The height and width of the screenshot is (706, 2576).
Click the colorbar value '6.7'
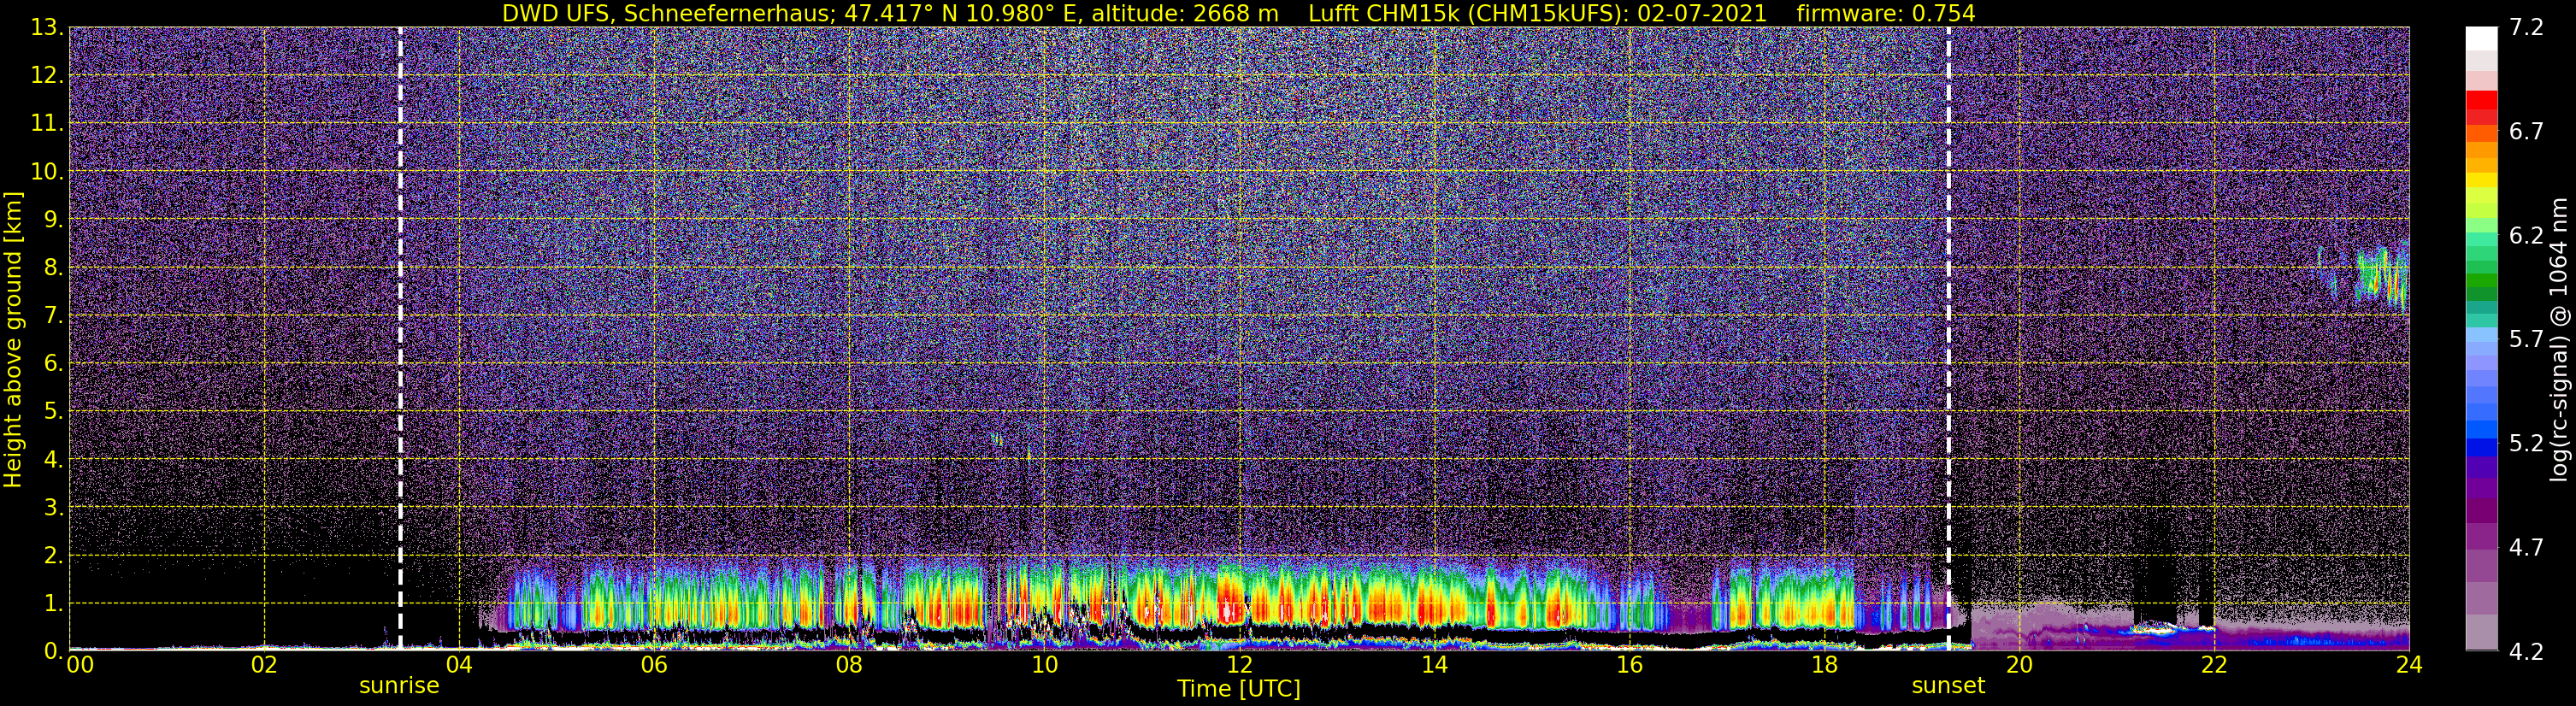tap(2526, 131)
